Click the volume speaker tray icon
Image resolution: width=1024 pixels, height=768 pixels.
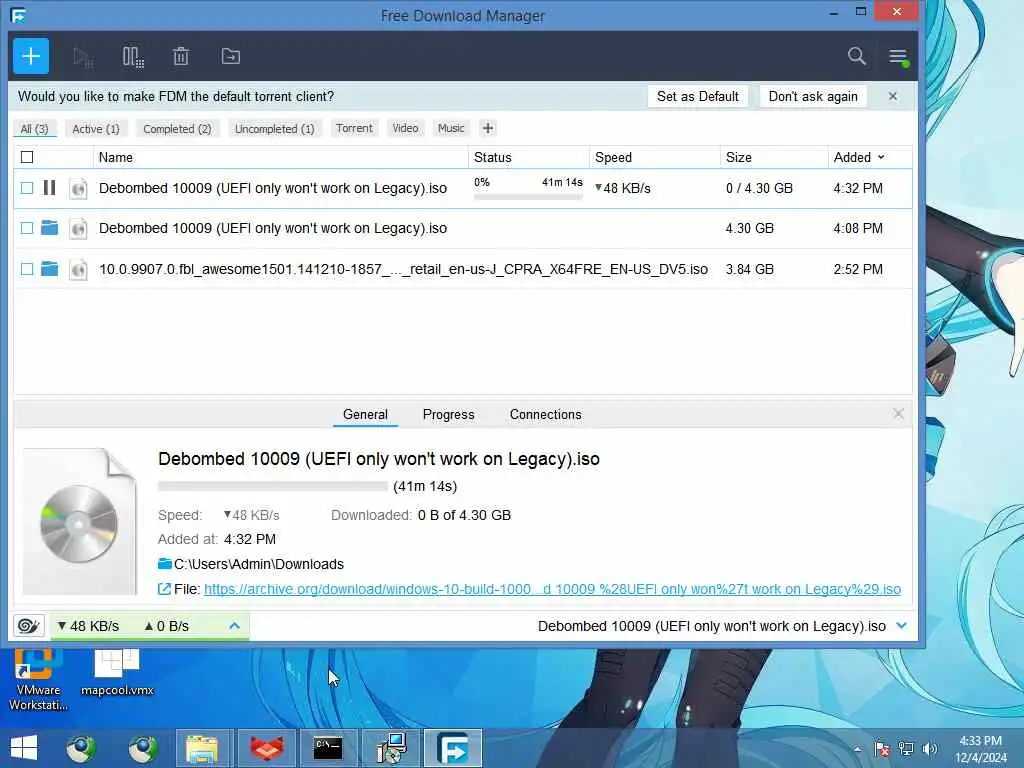[x=929, y=748]
